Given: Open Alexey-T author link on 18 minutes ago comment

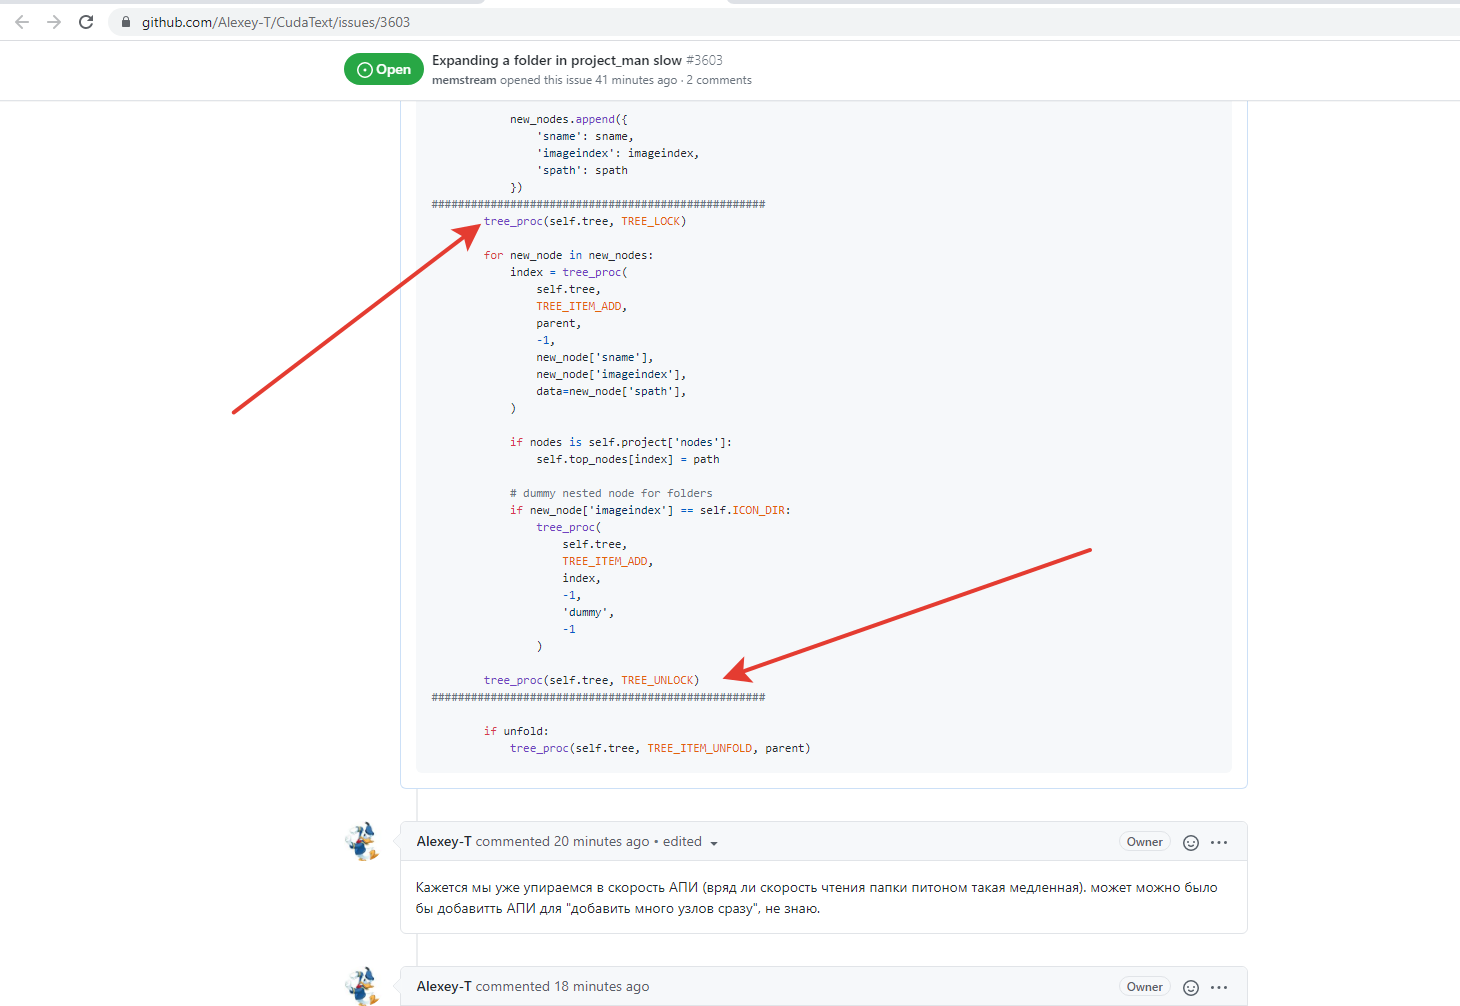Looking at the screenshot, I should (444, 986).
